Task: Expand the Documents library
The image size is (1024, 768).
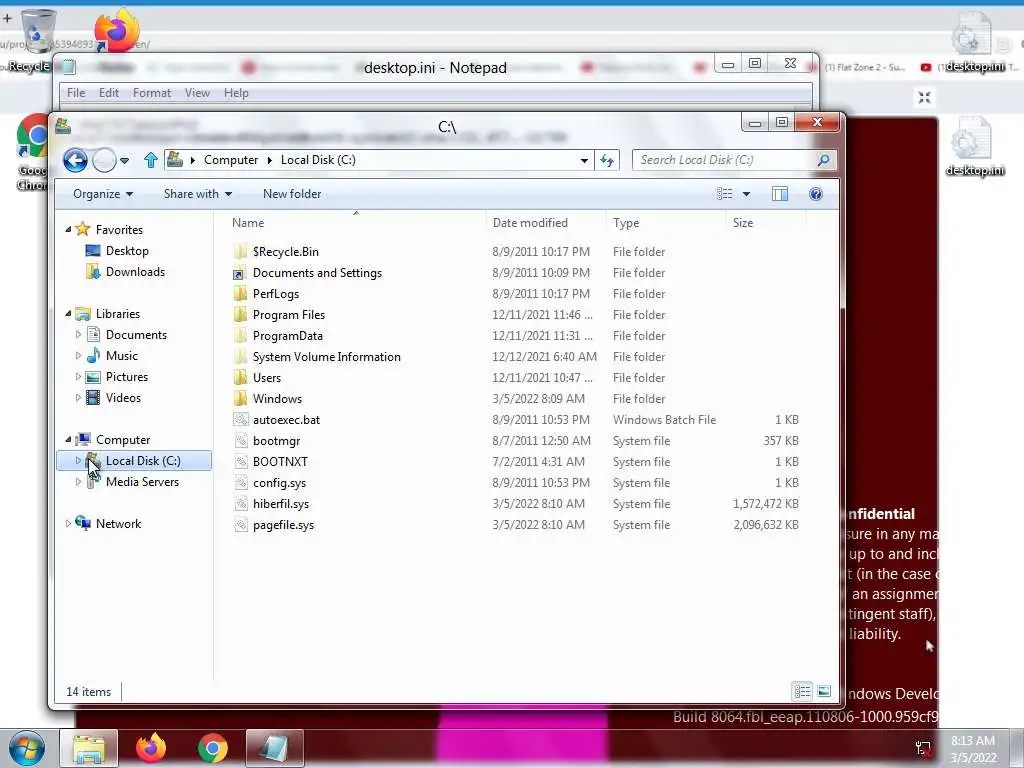Action: pyautogui.click(x=78, y=335)
